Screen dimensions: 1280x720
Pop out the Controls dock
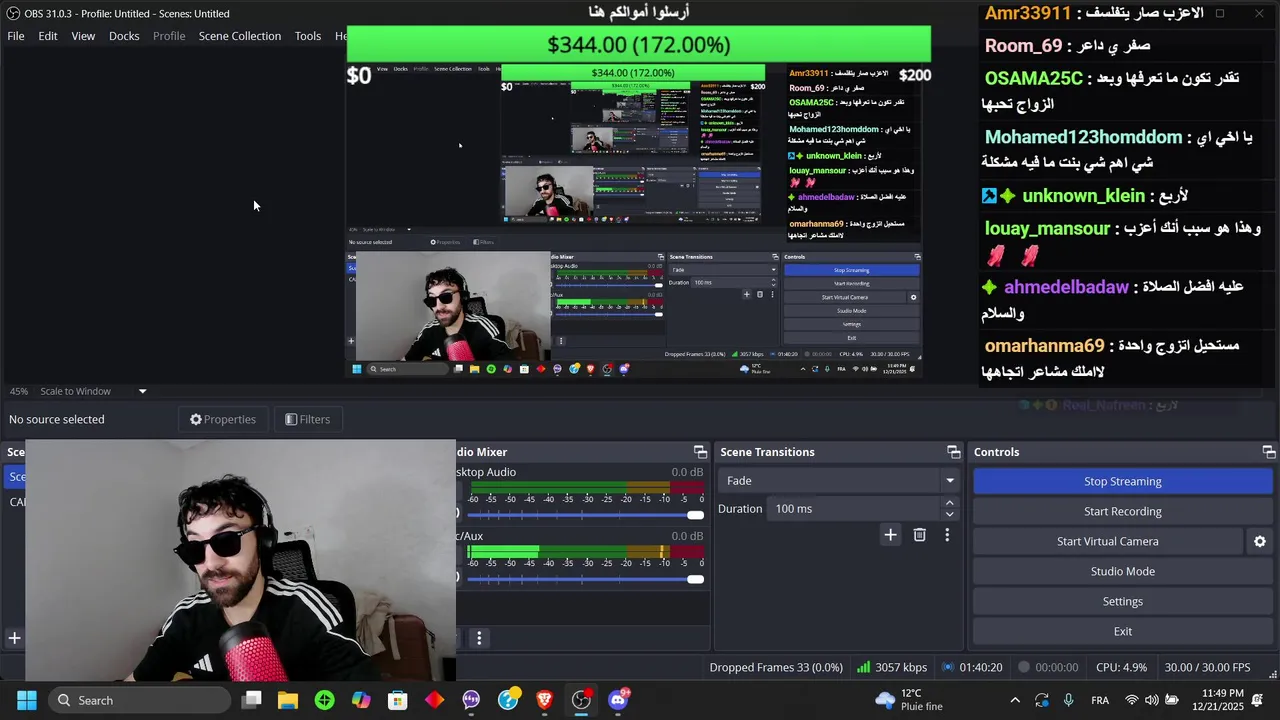tap(1269, 452)
